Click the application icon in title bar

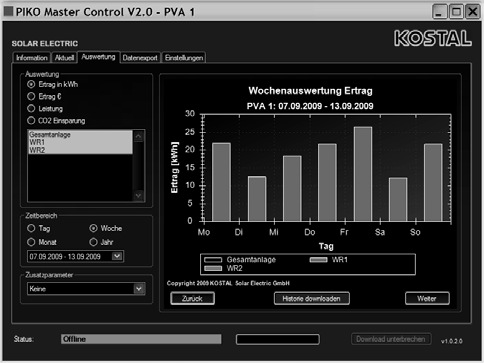8,11
